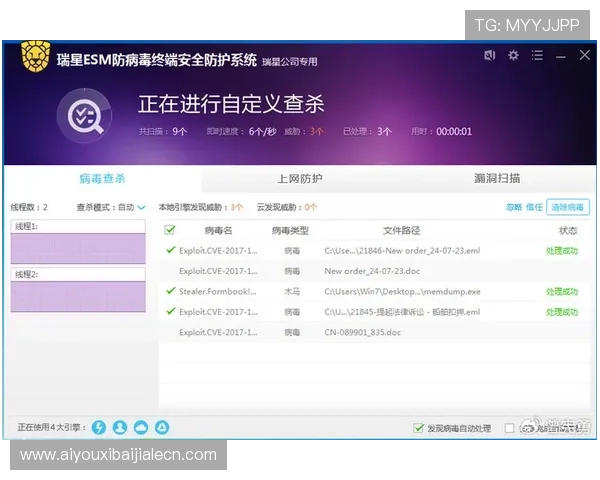Click 处理成功 status in 21845 eml row
This screenshot has width=600, height=480.
[x=562, y=312]
